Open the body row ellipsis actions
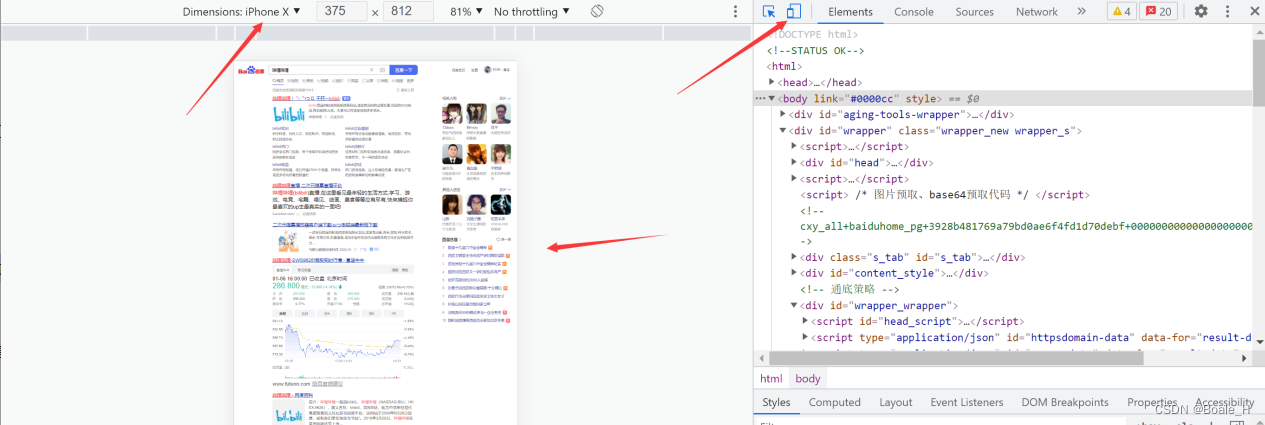1265x425 pixels. point(760,98)
